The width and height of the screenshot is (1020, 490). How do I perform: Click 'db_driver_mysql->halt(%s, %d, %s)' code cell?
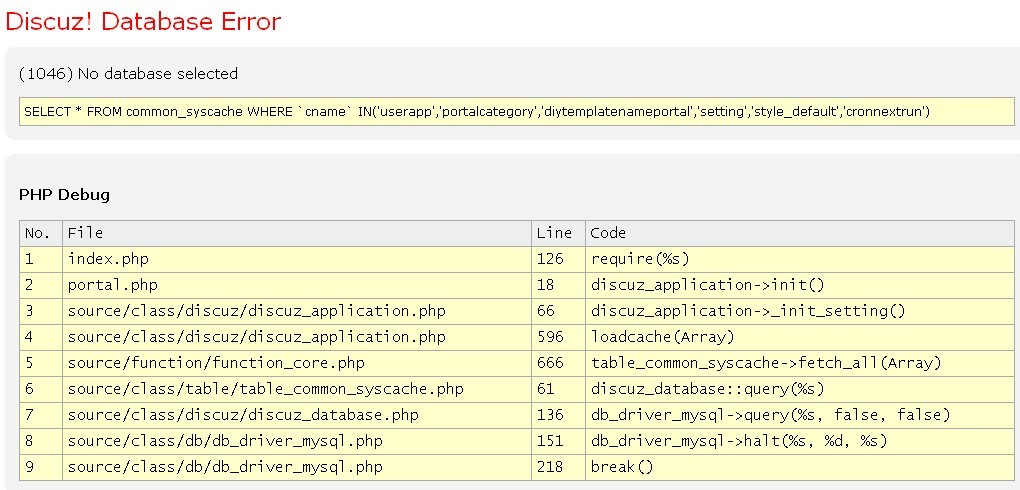(x=799, y=441)
